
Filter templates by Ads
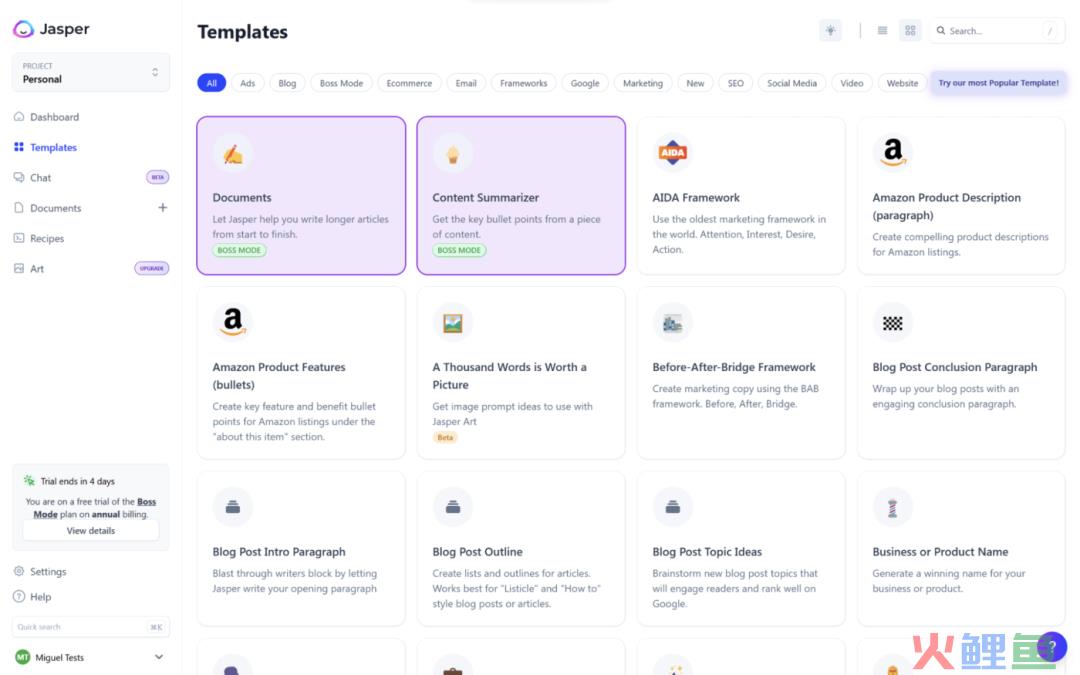click(247, 83)
